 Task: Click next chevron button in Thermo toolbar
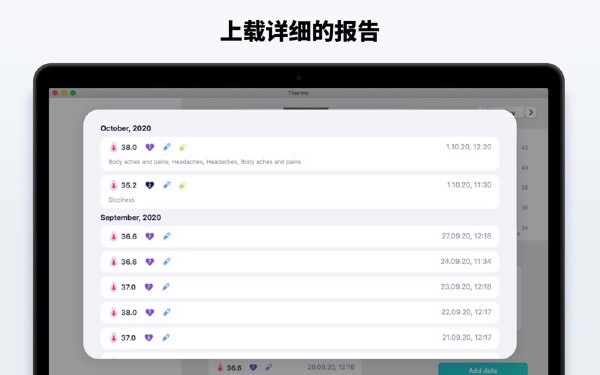click(530, 112)
